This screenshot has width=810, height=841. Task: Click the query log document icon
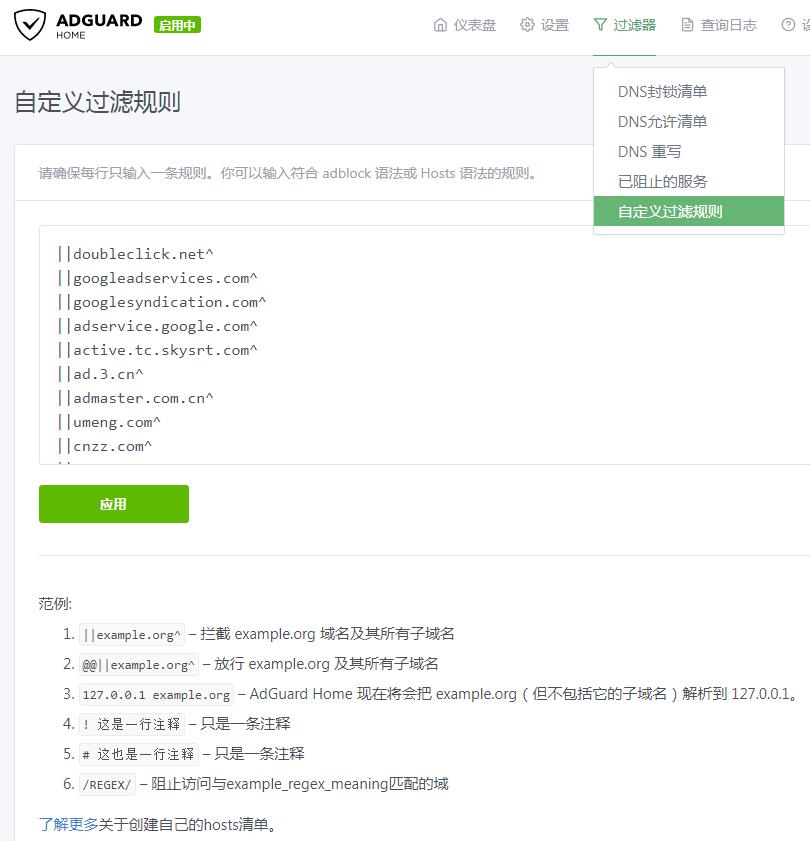pos(687,25)
